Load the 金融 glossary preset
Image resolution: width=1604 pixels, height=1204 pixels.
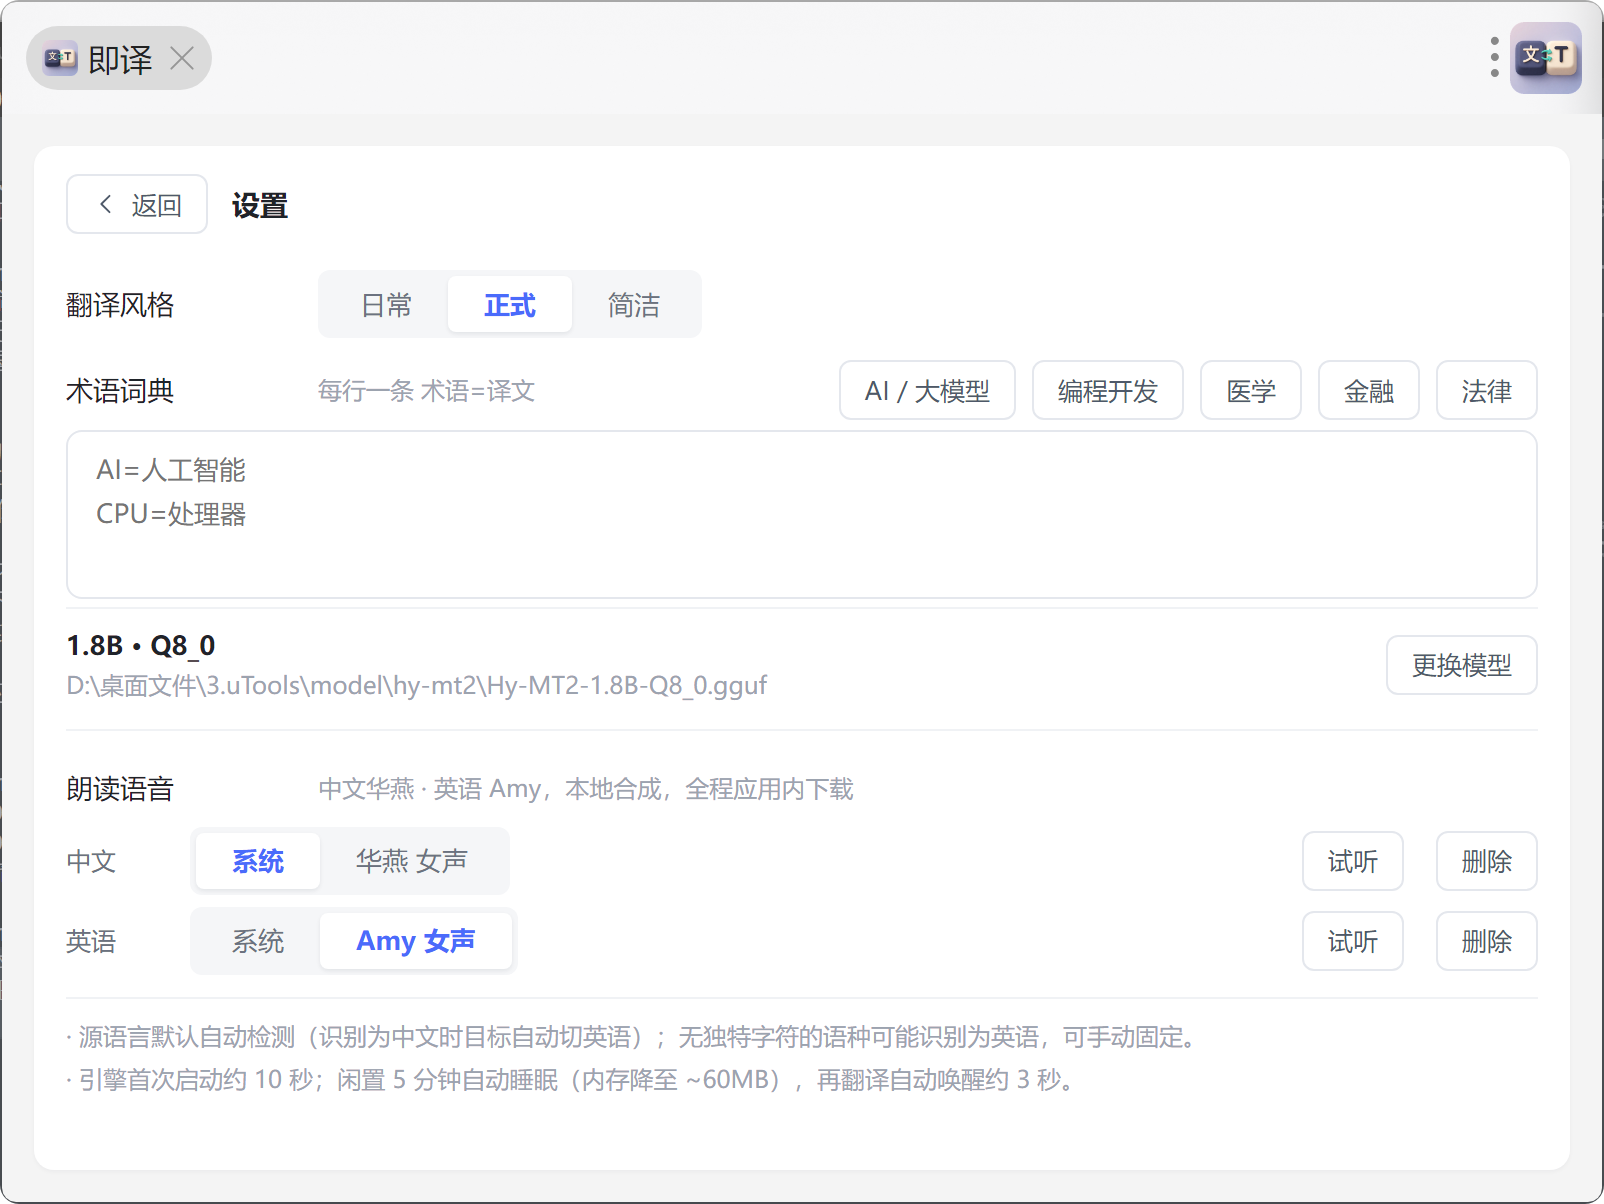[x=1369, y=391]
